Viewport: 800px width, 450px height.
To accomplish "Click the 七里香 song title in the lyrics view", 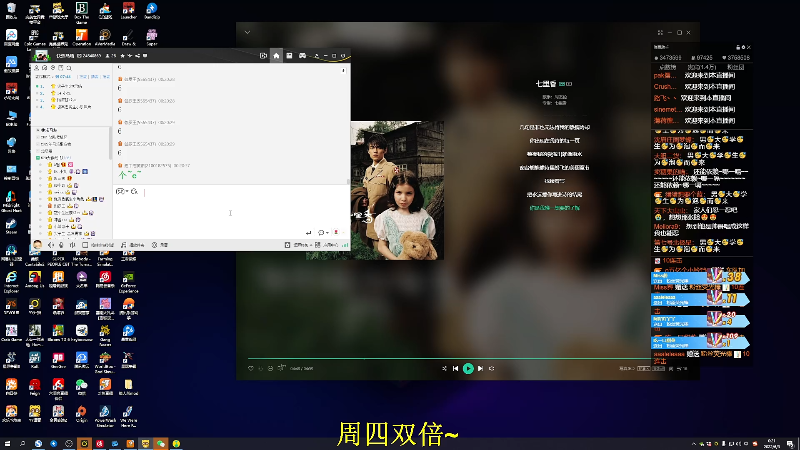I will click(x=545, y=84).
